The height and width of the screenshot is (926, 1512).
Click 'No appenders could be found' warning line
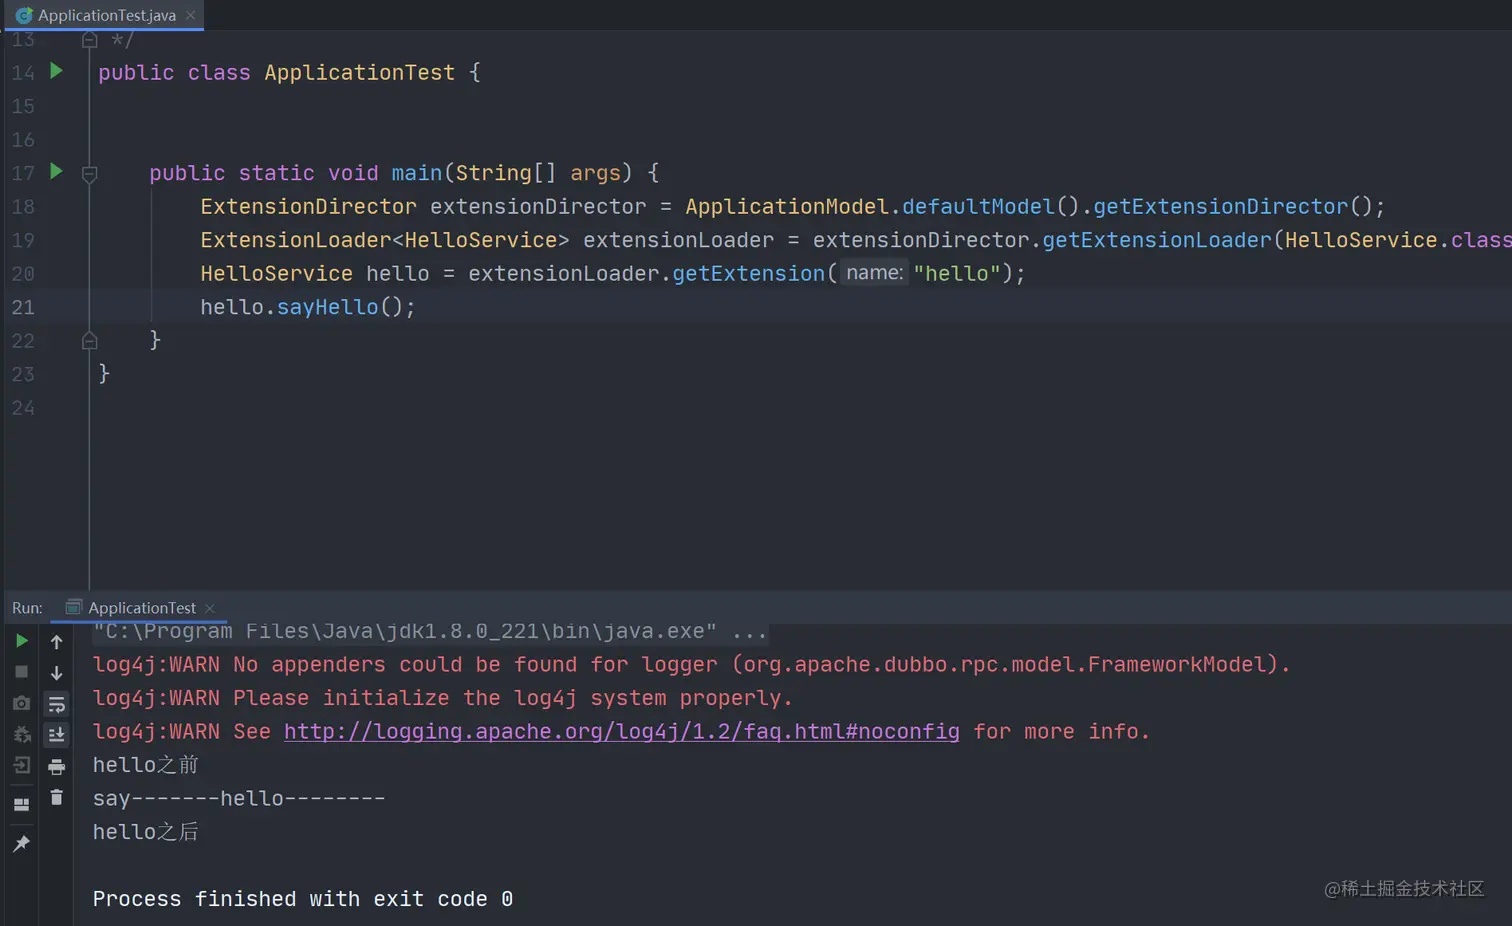pyautogui.click(x=691, y=664)
